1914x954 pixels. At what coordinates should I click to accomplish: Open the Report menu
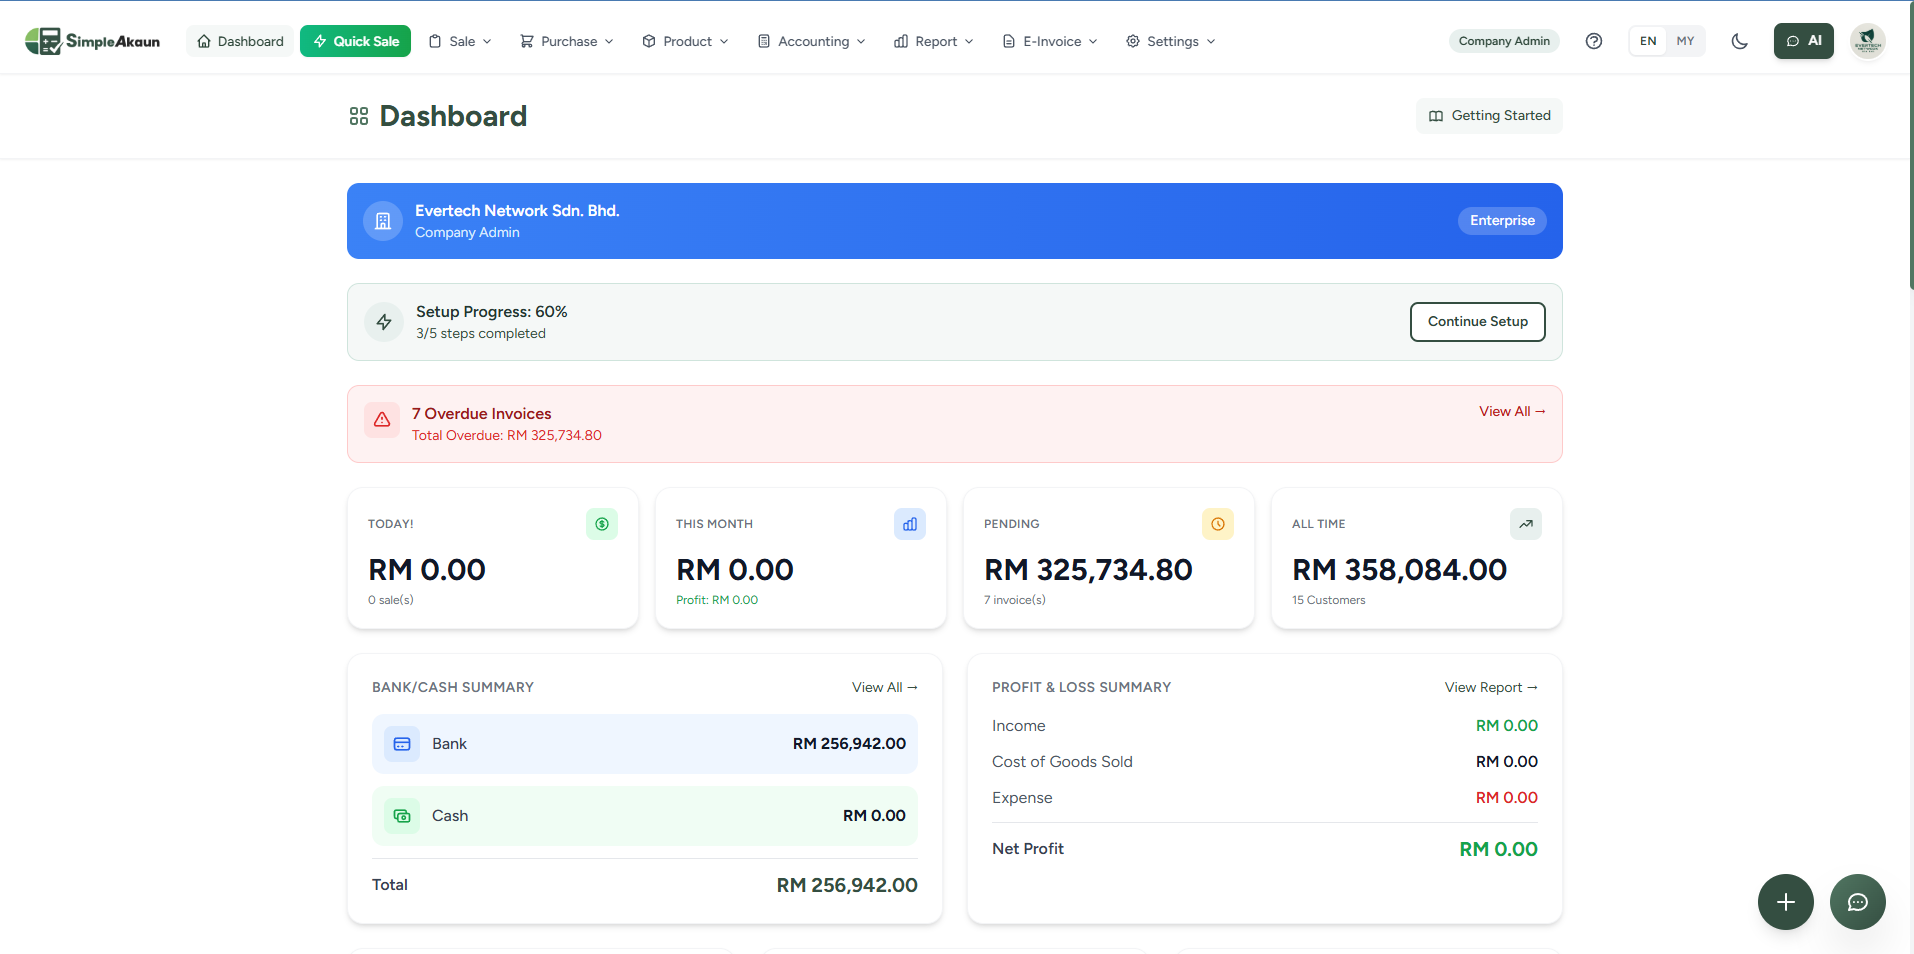point(933,41)
